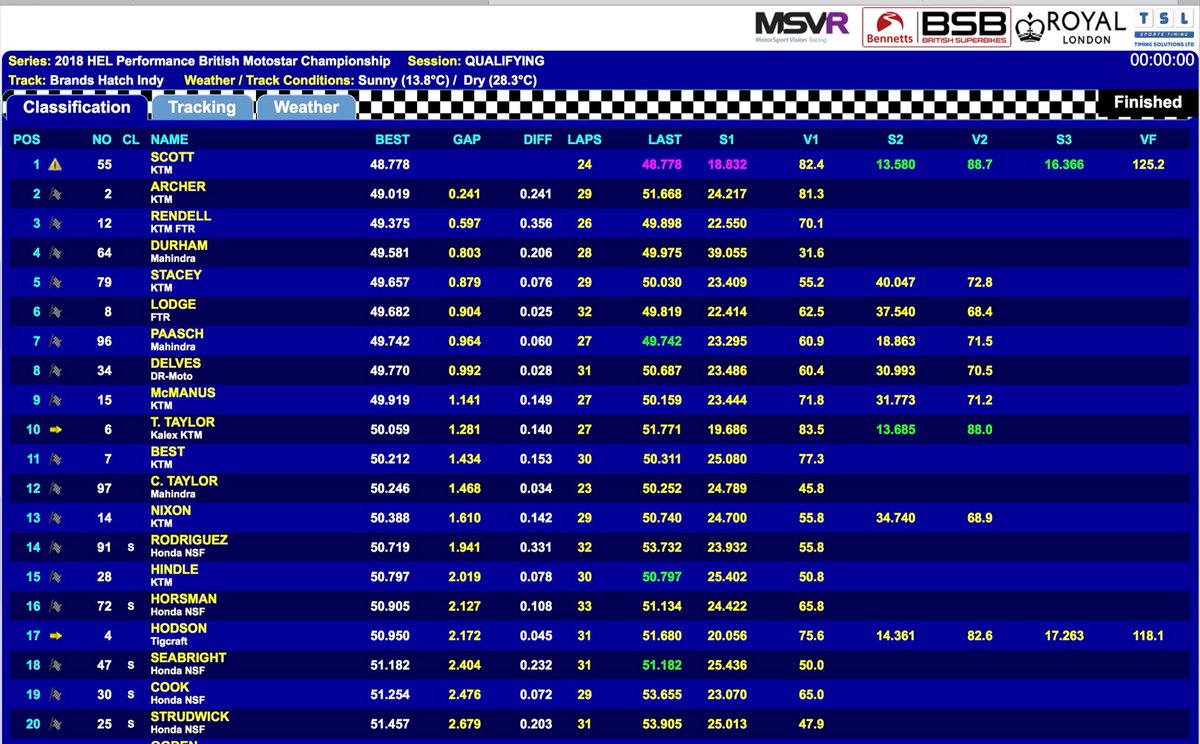Select rider name RENDELL

click(x=179, y=217)
